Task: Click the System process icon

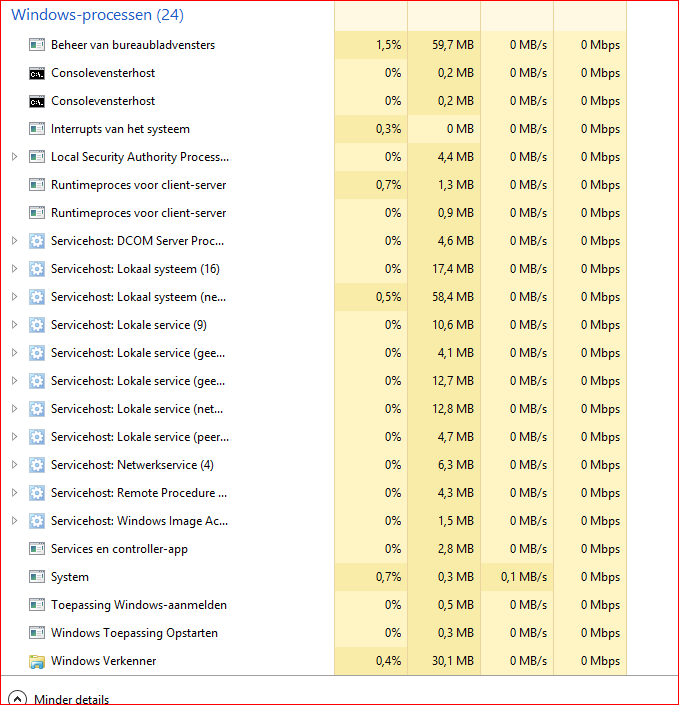Action: [x=37, y=577]
